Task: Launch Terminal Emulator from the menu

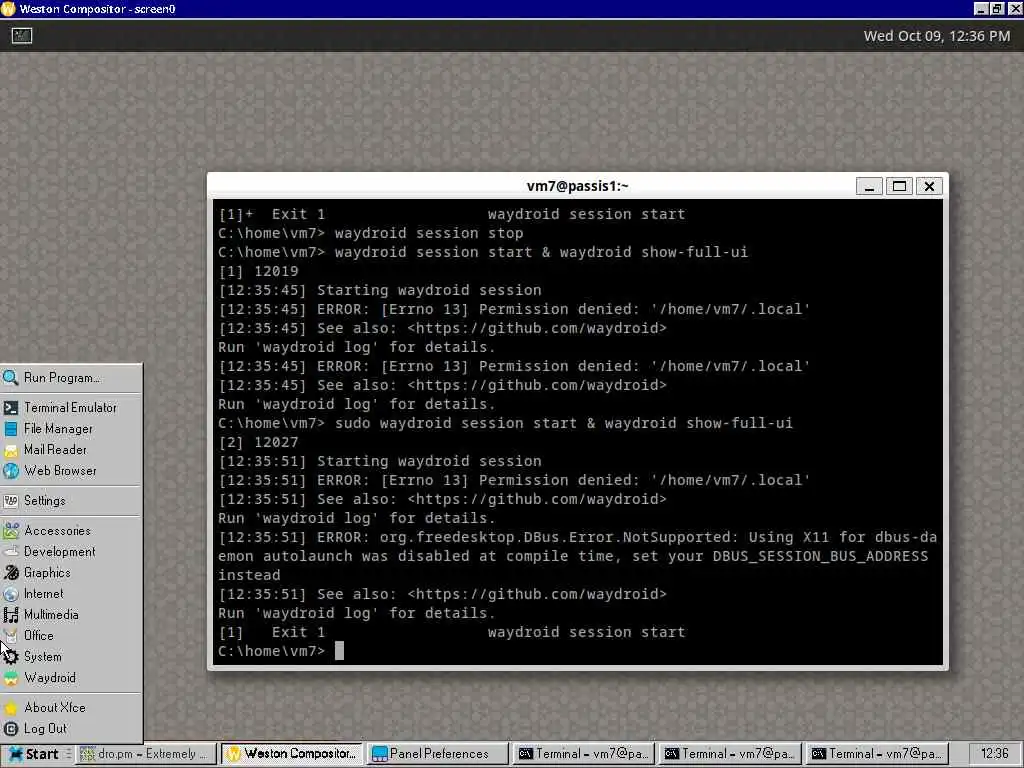Action: click(x=71, y=408)
